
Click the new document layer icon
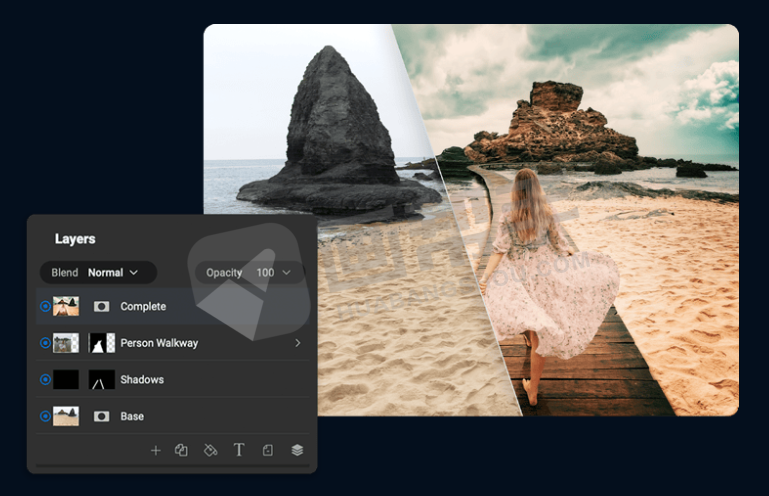[x=267, y=450]
